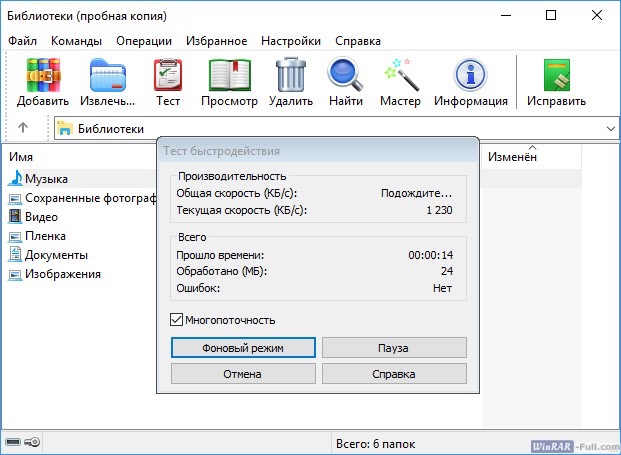Screen dimensions: 621x455
Task: Click the Библиотеки folder icon in address bar
Action: (65, 128)
